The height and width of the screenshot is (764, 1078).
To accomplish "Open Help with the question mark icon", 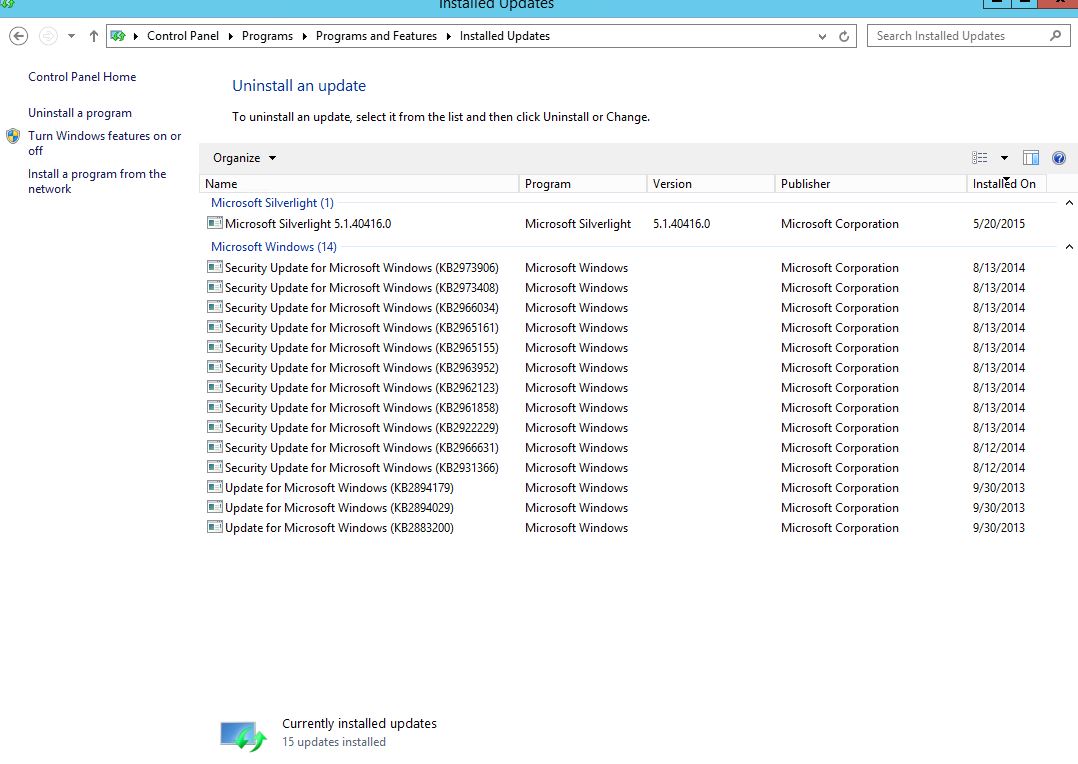I will pyautogui.click(x=1059, y=158).
